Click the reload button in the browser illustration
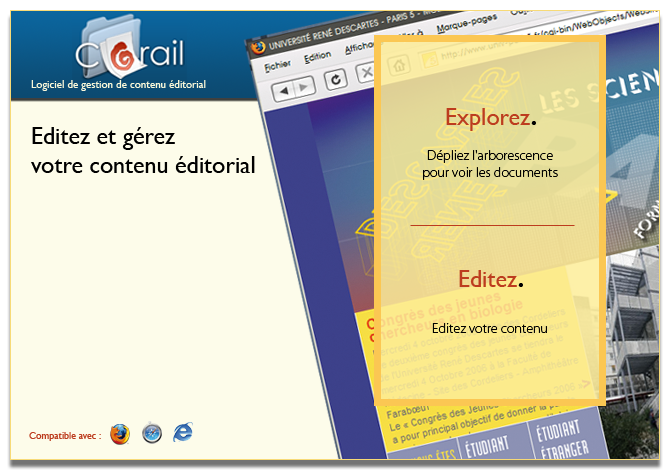 [336, 79]
